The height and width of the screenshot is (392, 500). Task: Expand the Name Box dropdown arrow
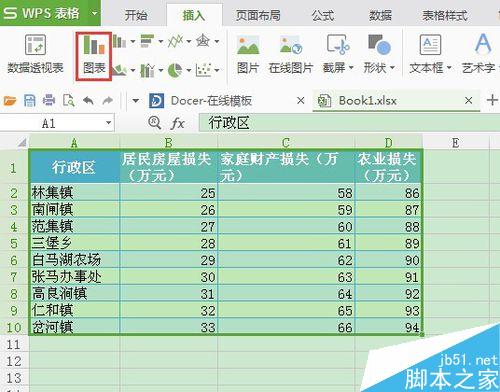click(108, 123)
